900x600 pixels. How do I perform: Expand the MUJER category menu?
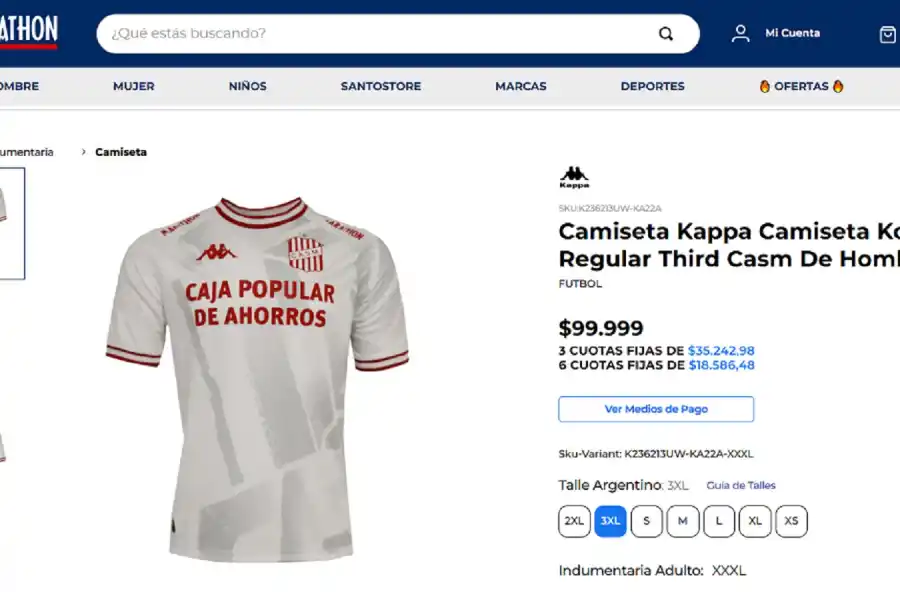coord(134,86)
